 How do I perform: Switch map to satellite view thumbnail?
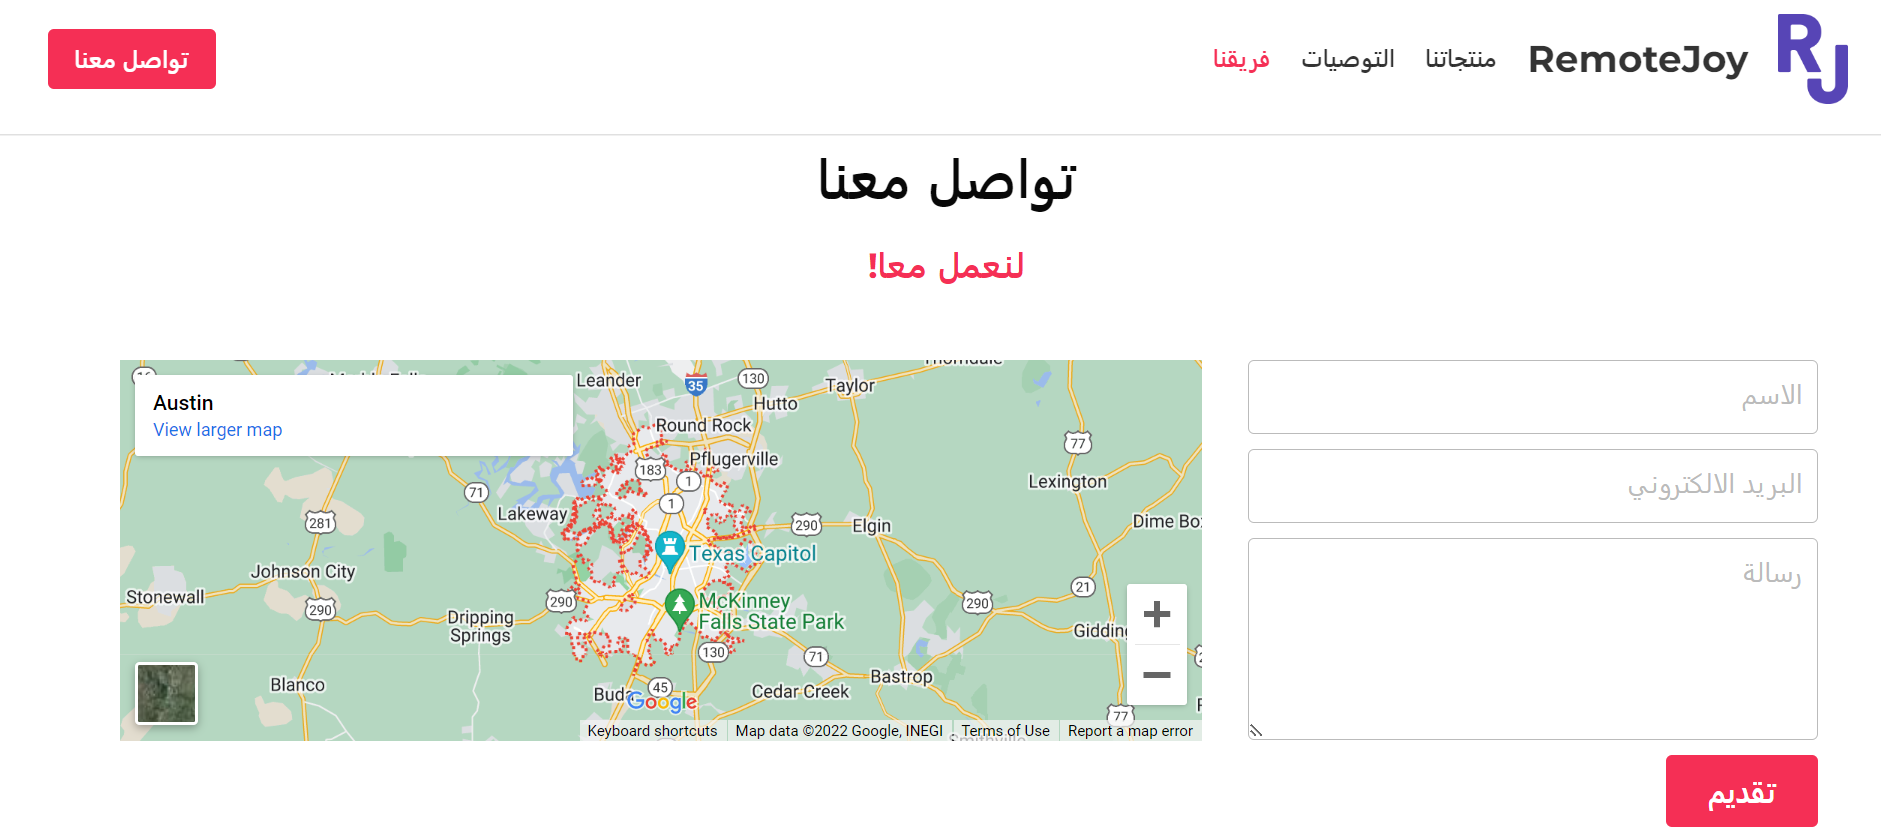167,693
